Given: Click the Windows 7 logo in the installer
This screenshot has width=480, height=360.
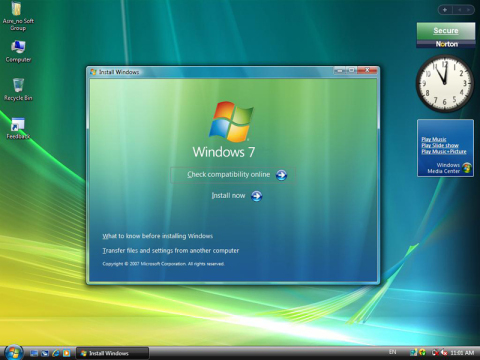Looking at the screenshot, I should [231, 122].
